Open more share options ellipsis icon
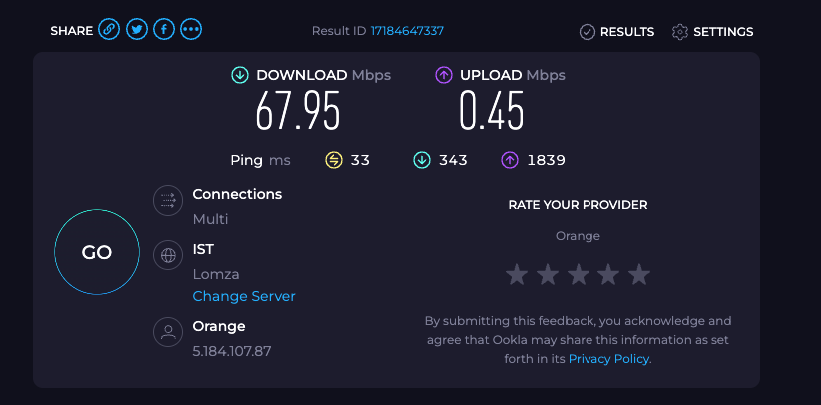Viewport: 821px width, 405px height. click(191, 29)
